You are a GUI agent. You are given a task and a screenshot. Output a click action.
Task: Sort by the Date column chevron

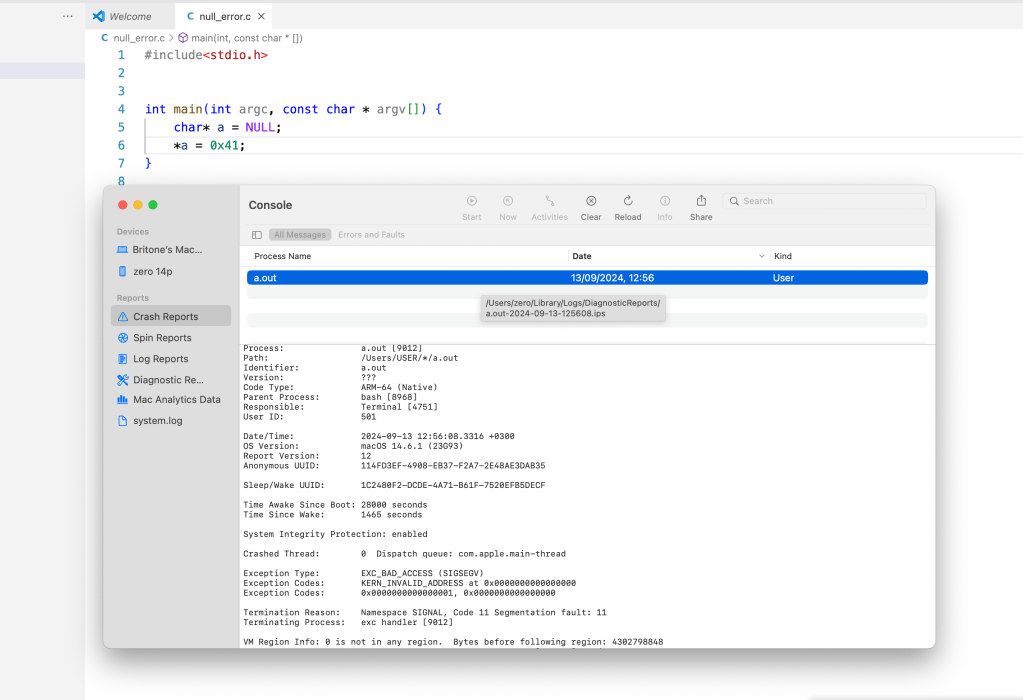point(763,257)
